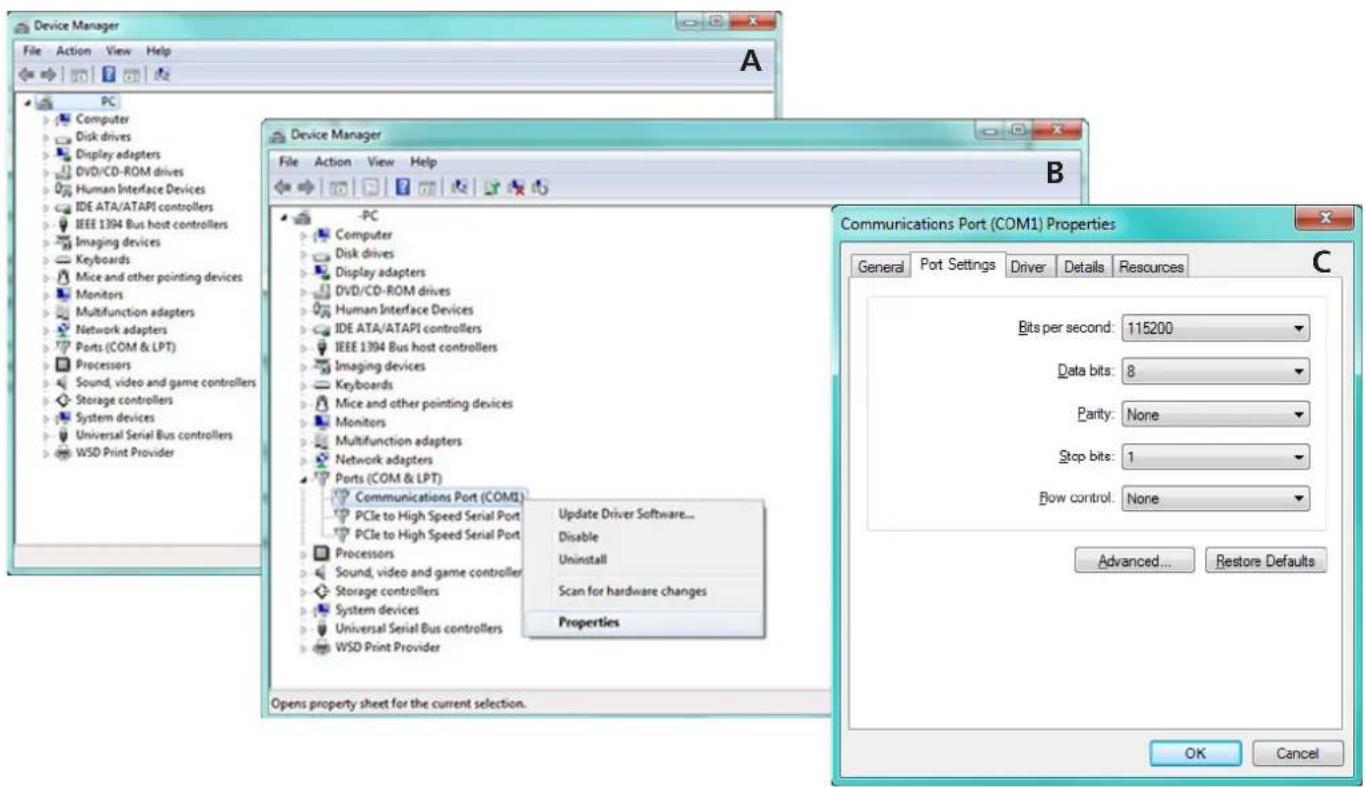Toggle console tree icon in rear Device Manager toolbar
The height and width of the screenshot is (787, 1365).
pos(78,74)
